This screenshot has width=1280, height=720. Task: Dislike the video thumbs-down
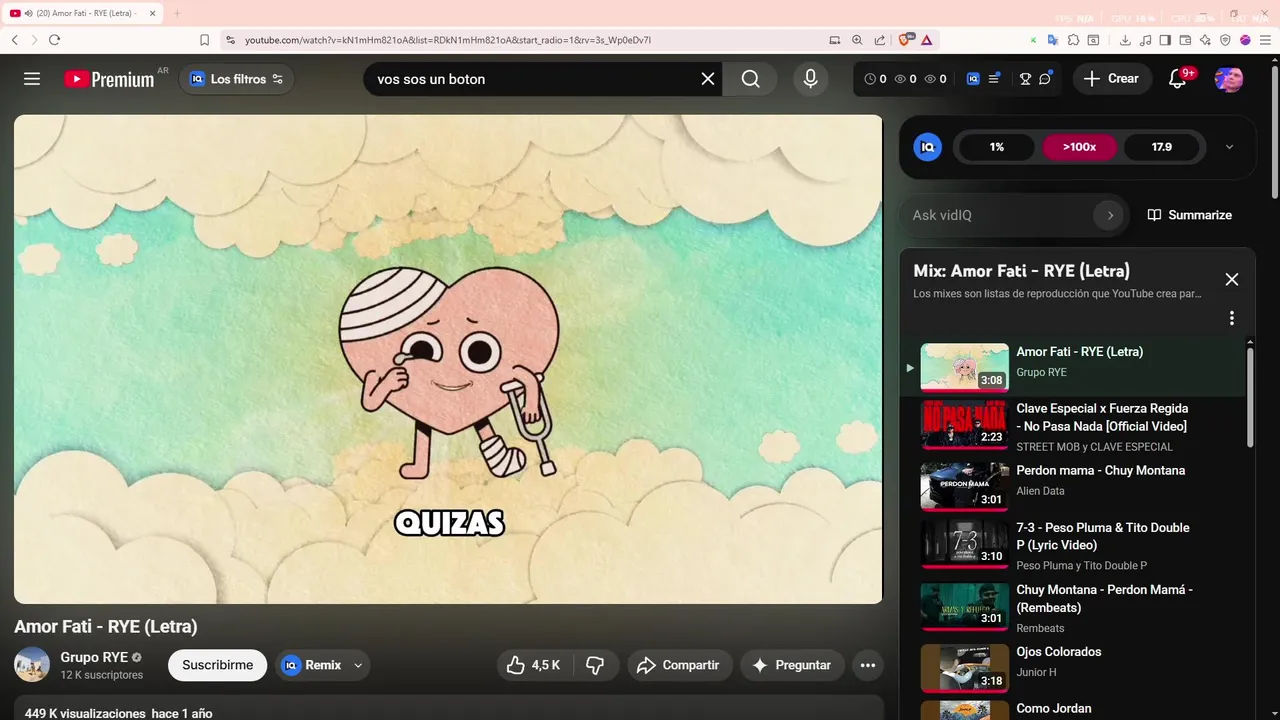click(x=595, y=665)
